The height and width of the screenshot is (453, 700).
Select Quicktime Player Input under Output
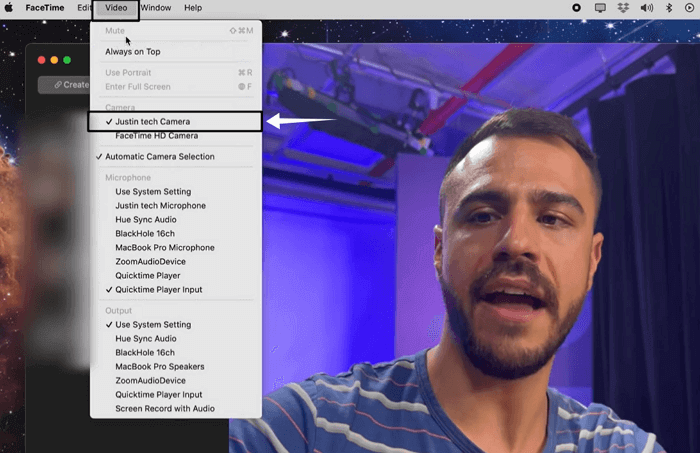point(176,395)
